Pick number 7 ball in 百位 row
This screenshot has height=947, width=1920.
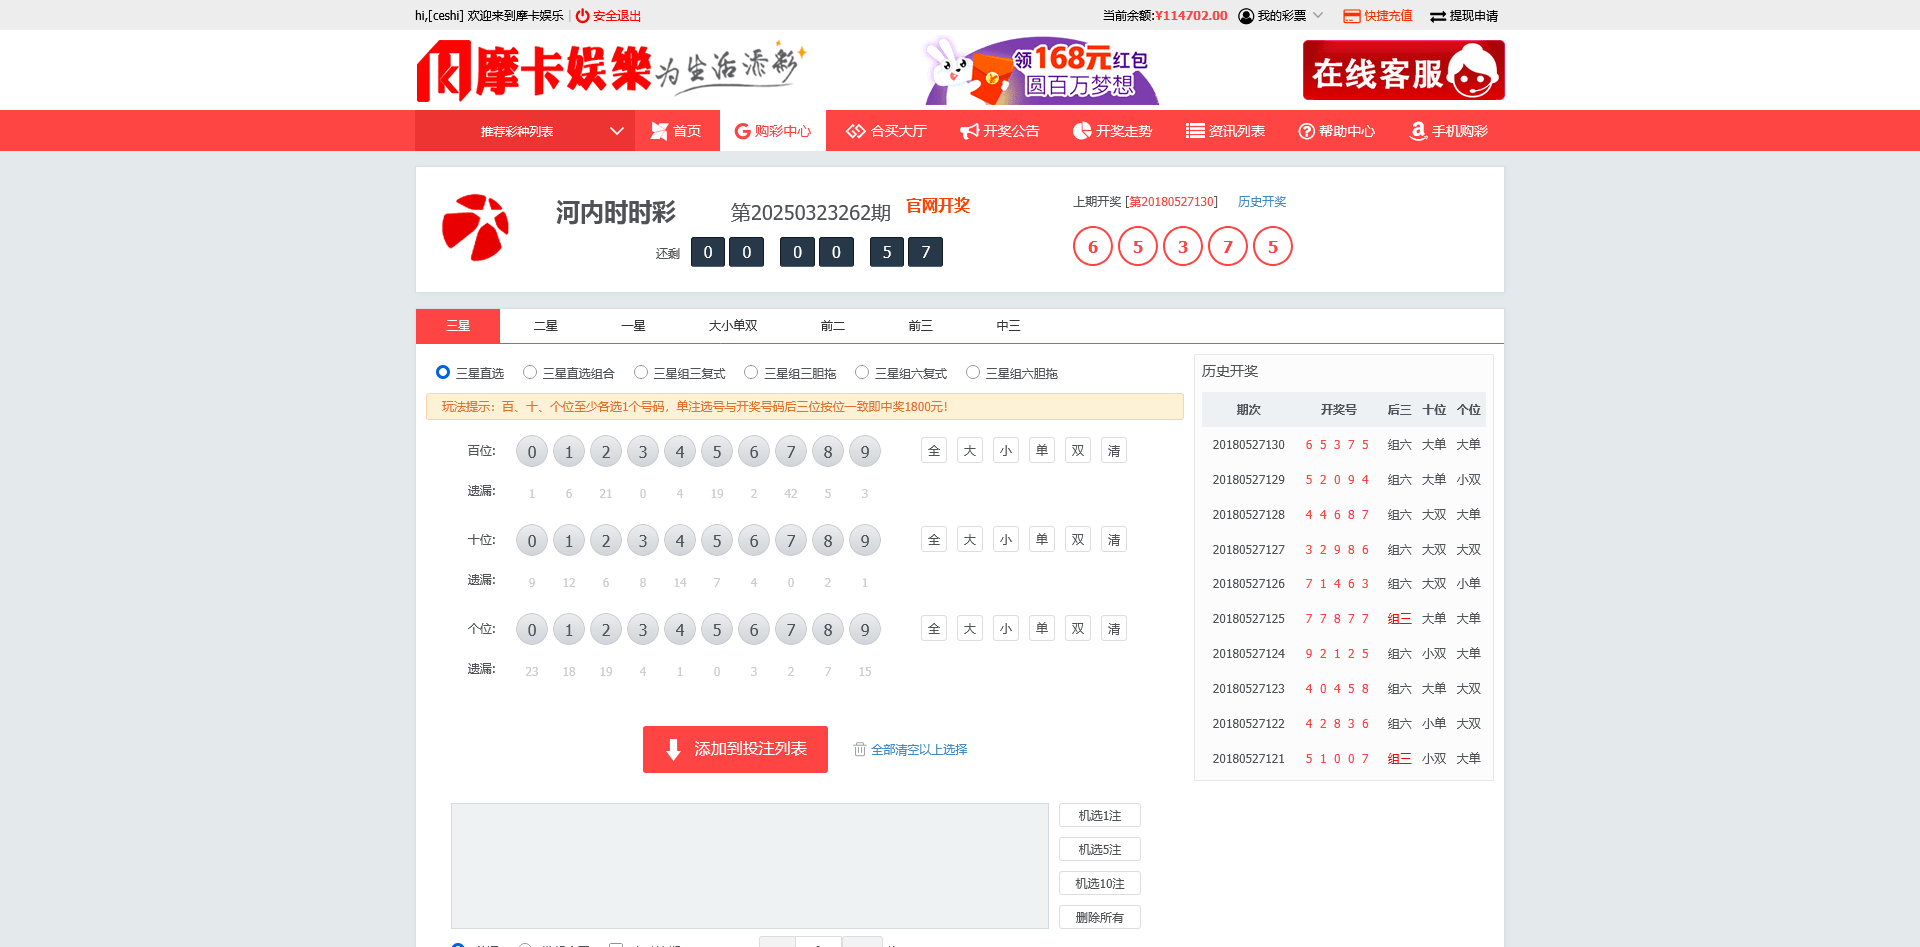click(x=791, y=452)
